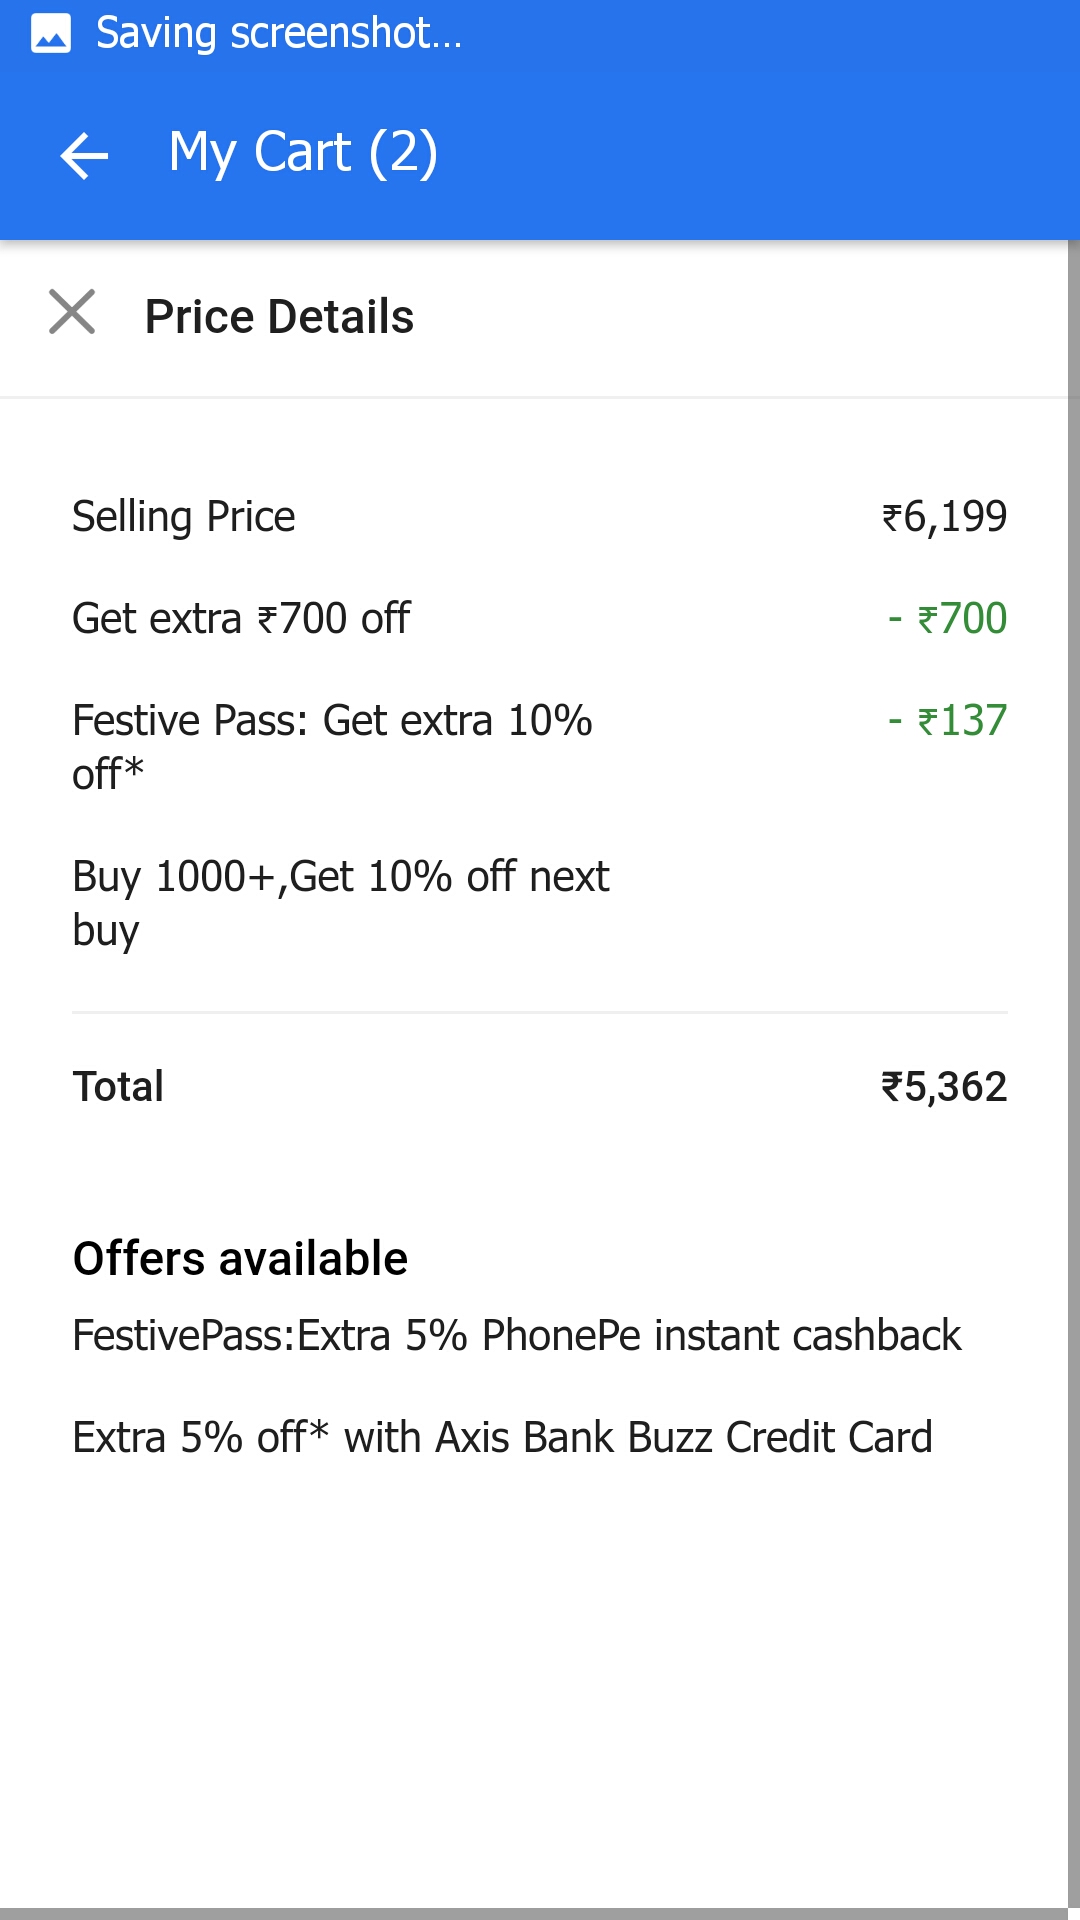
Task: Tap the ₹5,362 total amount
Action: (x=944, y=1087)
